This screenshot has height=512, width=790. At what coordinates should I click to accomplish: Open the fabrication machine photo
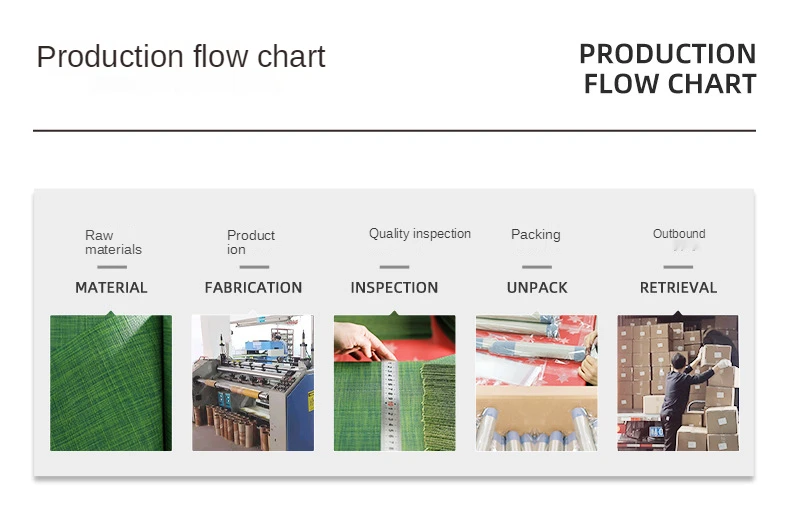click(253, 383)
